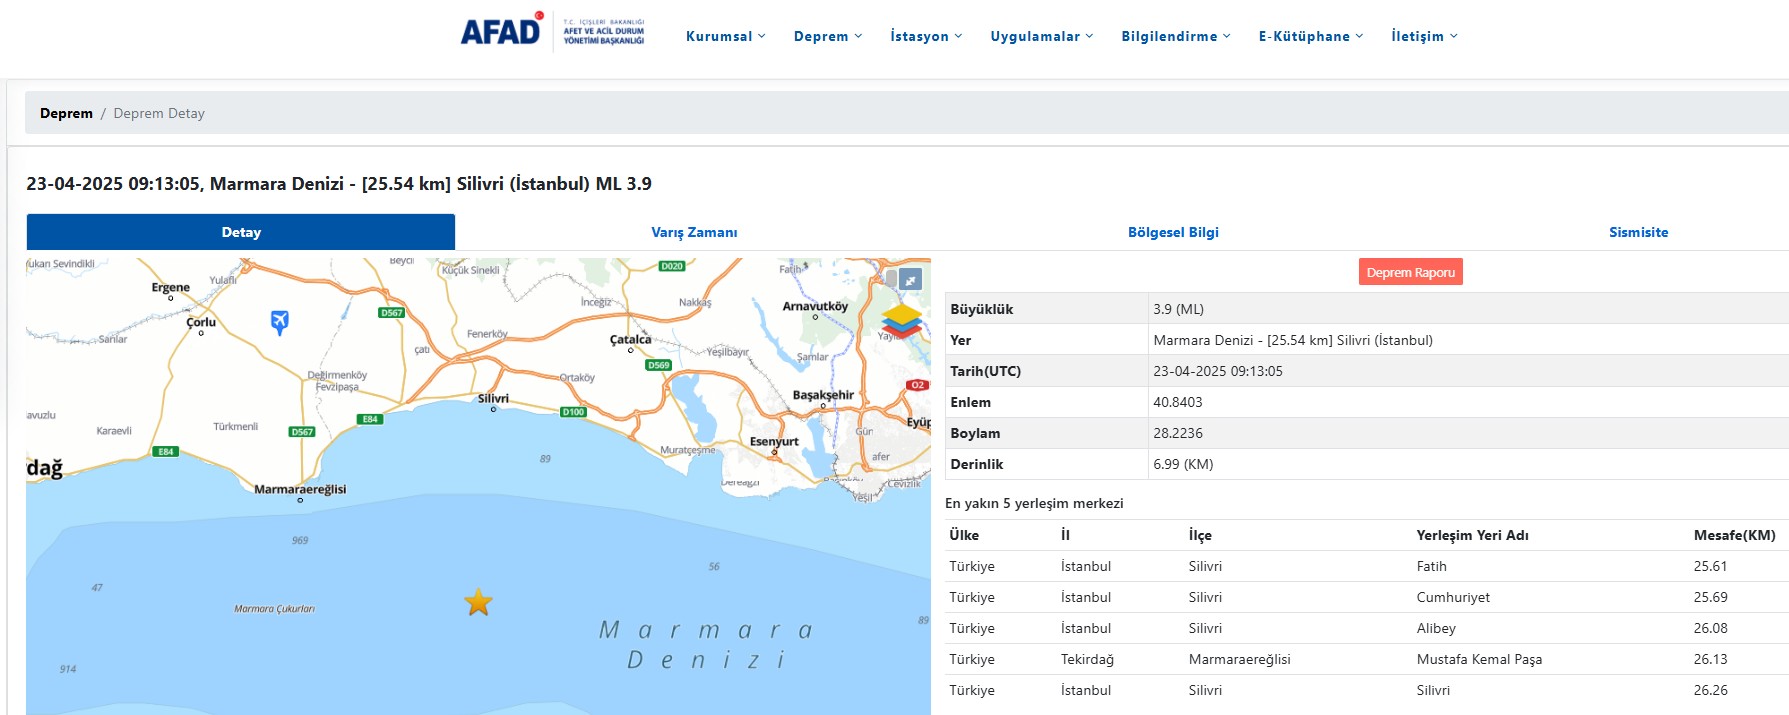The width and height of the screenshot is (1789, 715).
Task: Click the yellow star epicenter marker
Action: [479, 603]
